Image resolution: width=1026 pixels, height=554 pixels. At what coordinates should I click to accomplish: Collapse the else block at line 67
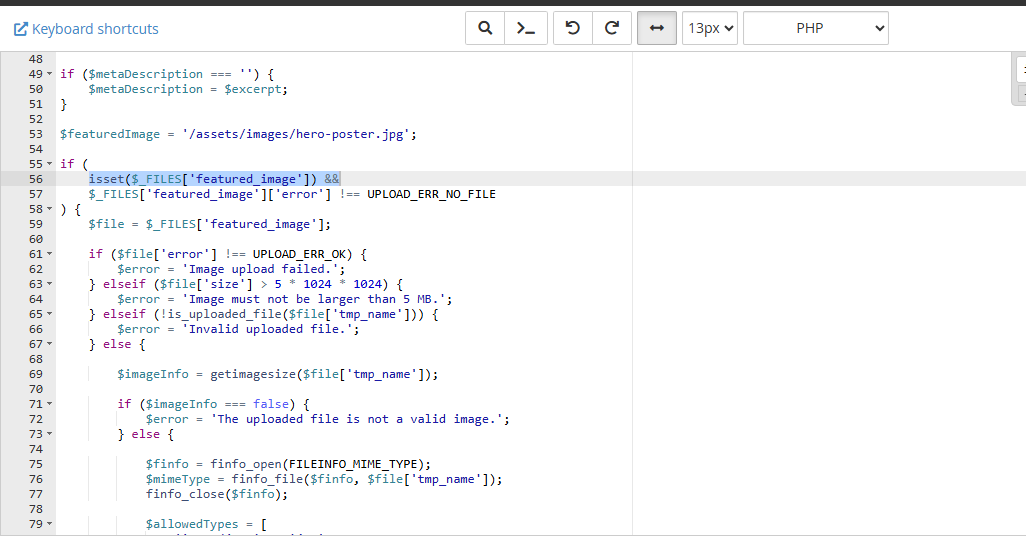tap(50, 344)
